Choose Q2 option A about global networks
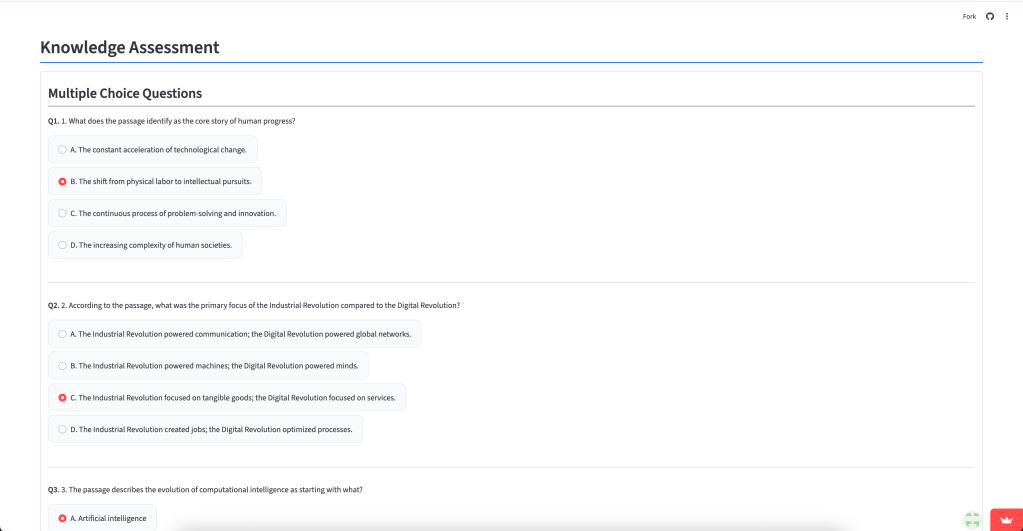Viewport: 1023px width, 531px height. click(x=62, y=334)
